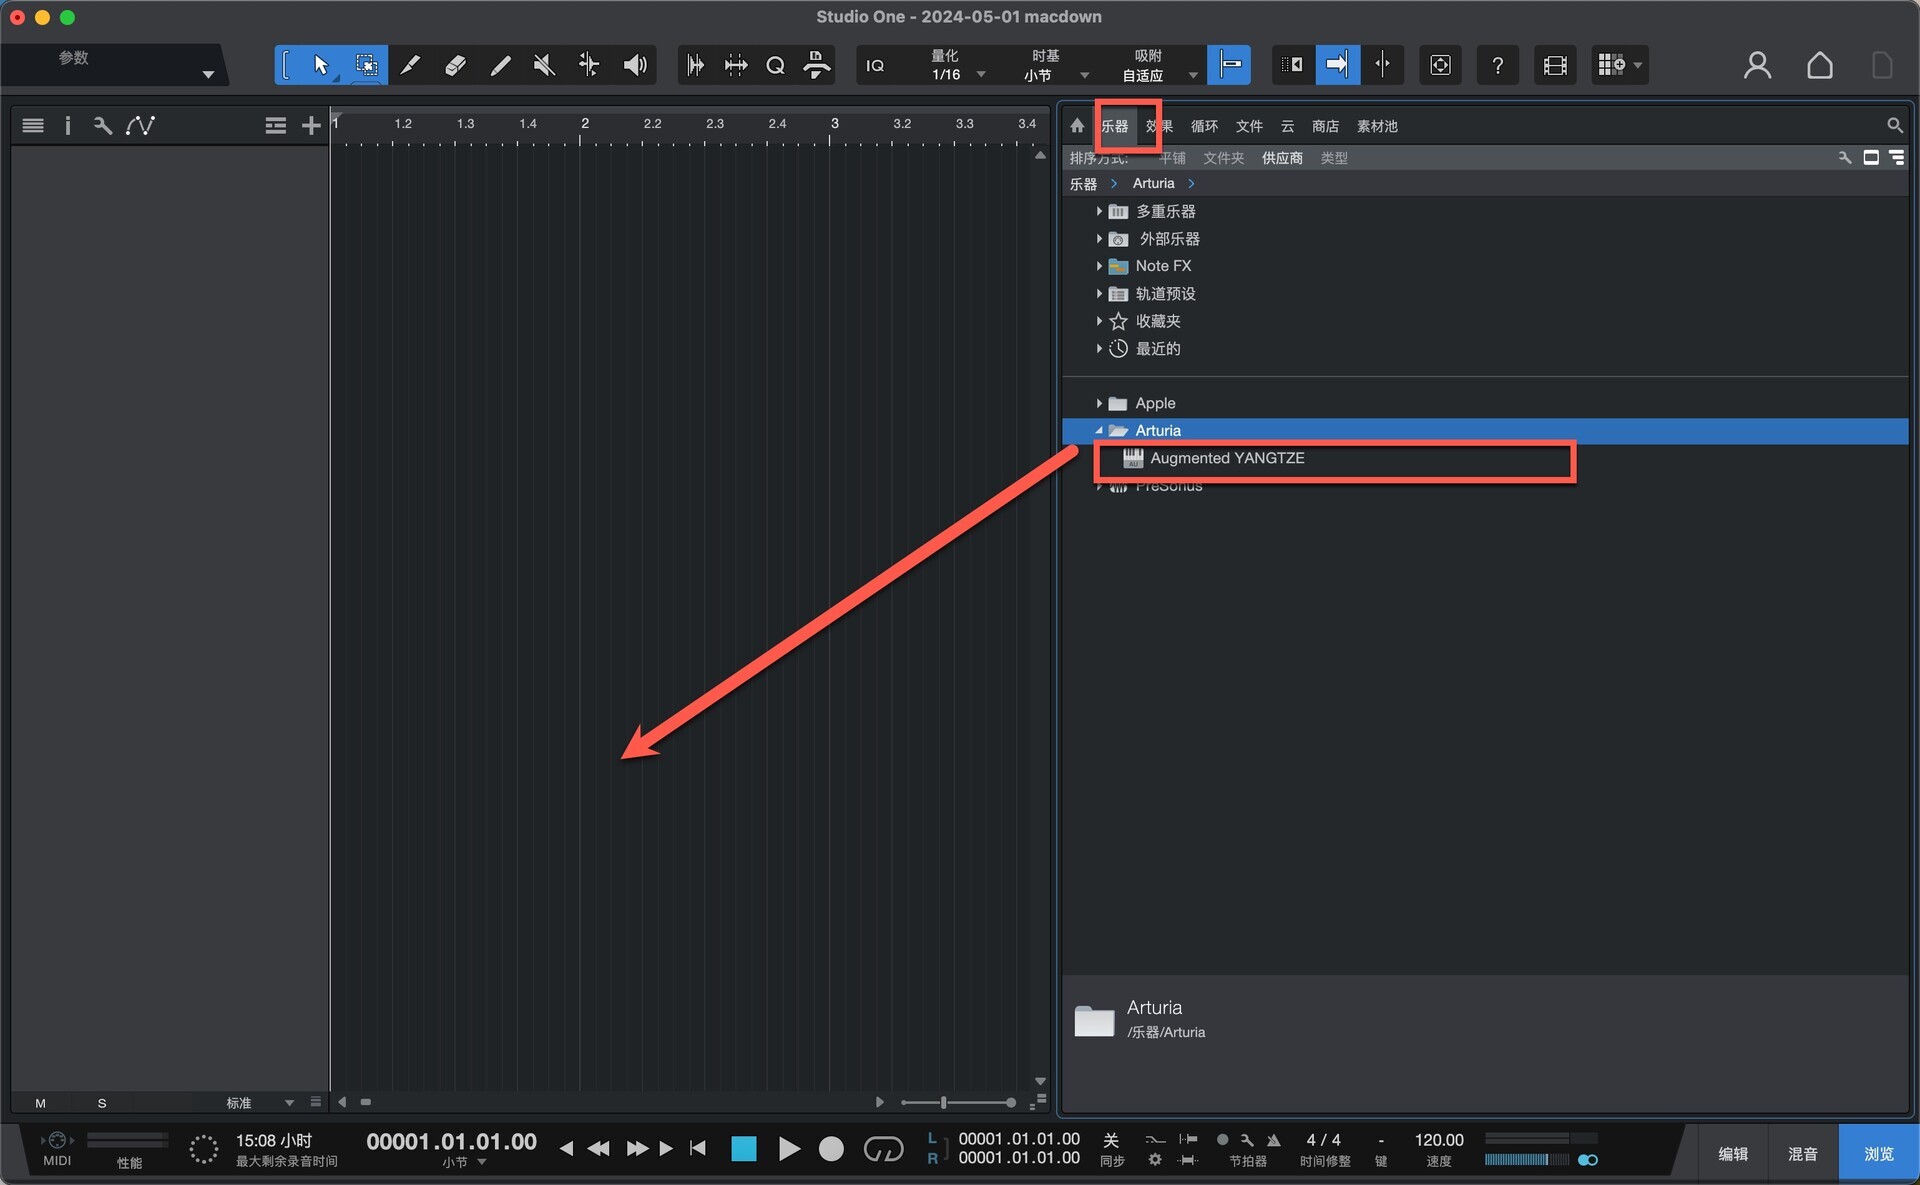Viewport: 1920px width, 1185px height.
Task: Select the Mute tool
Action: (x=544, y=65)
